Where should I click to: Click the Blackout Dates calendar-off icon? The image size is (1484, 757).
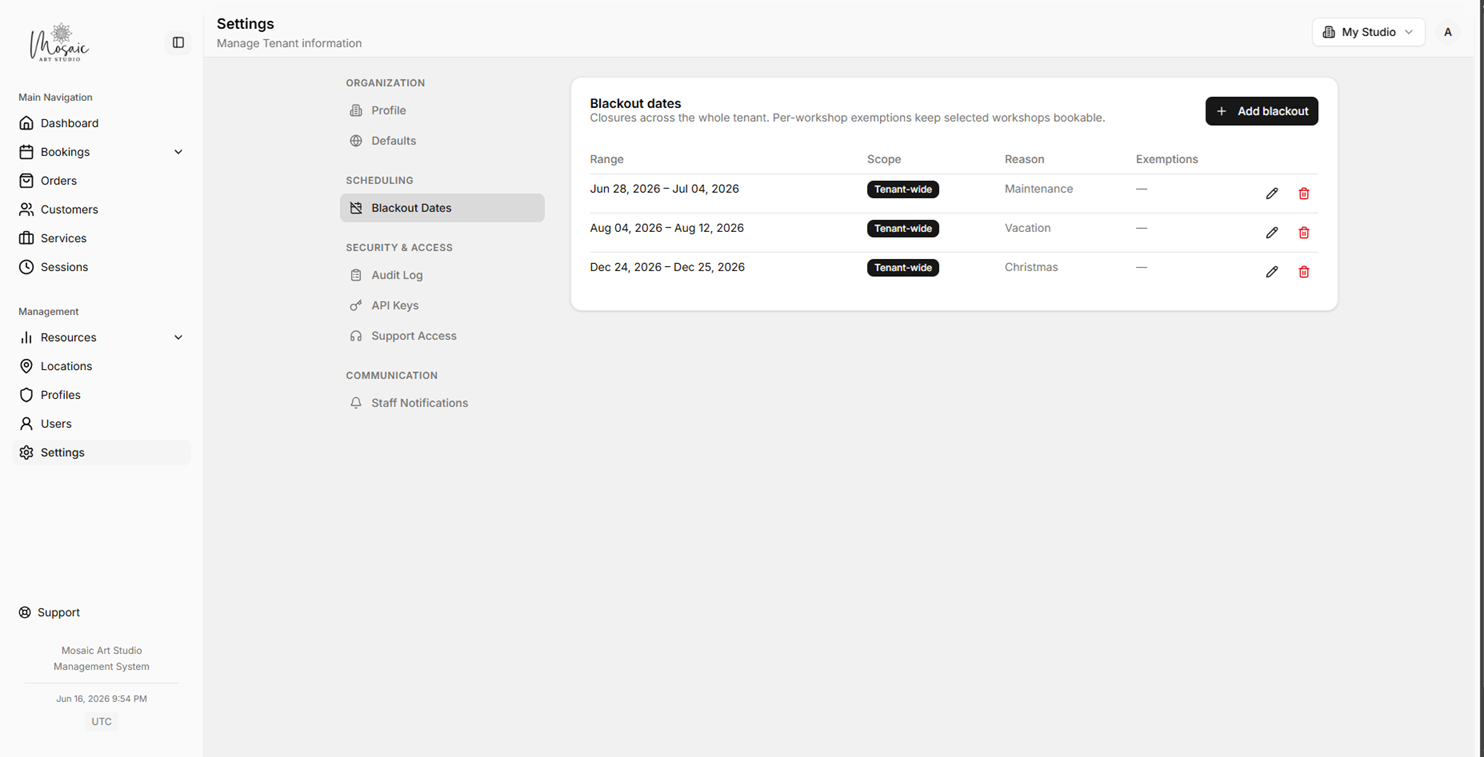[x=356, y=208]
